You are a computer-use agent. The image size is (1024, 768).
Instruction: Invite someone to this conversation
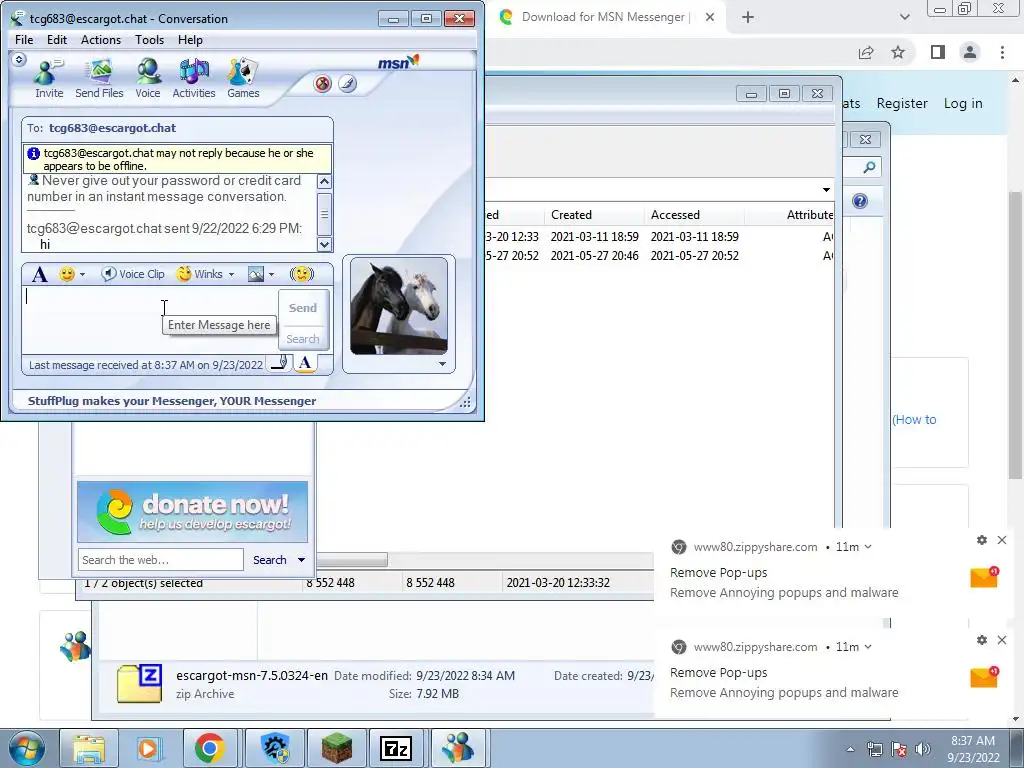[49, 78]
